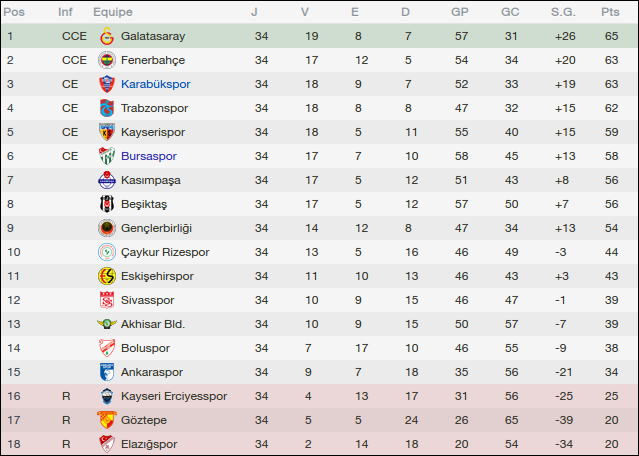Click the Pos column header
The height and width of the screenshot is (456, 639).
tap(15, 12)
